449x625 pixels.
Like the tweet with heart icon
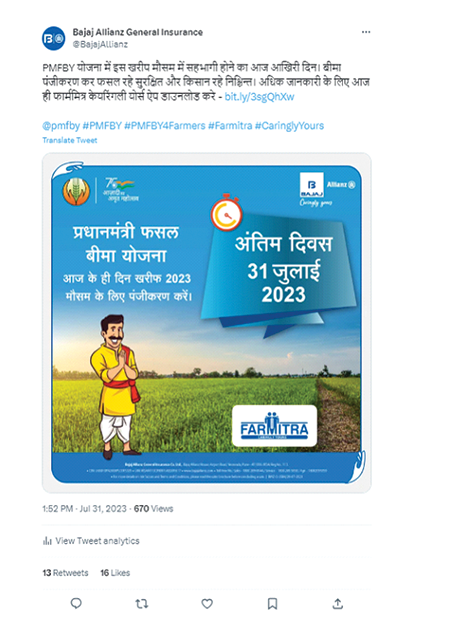(x=207, y=603)
